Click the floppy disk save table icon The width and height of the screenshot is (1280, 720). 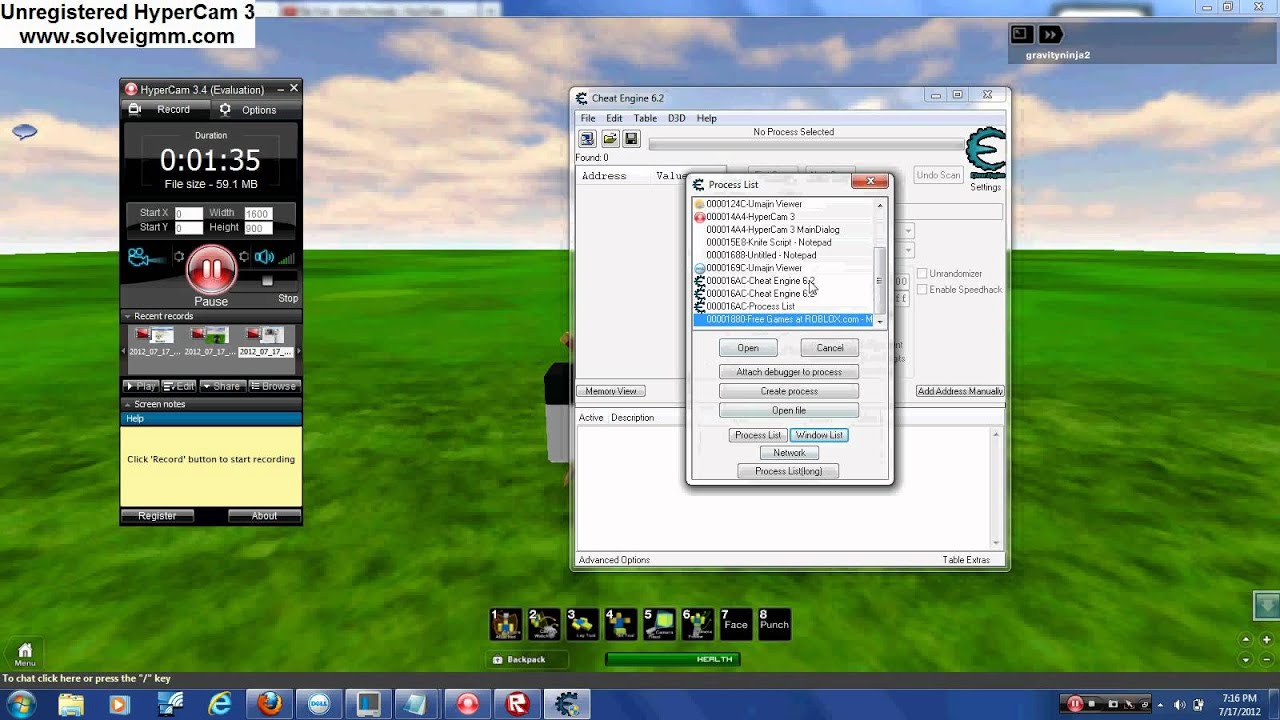631,139
